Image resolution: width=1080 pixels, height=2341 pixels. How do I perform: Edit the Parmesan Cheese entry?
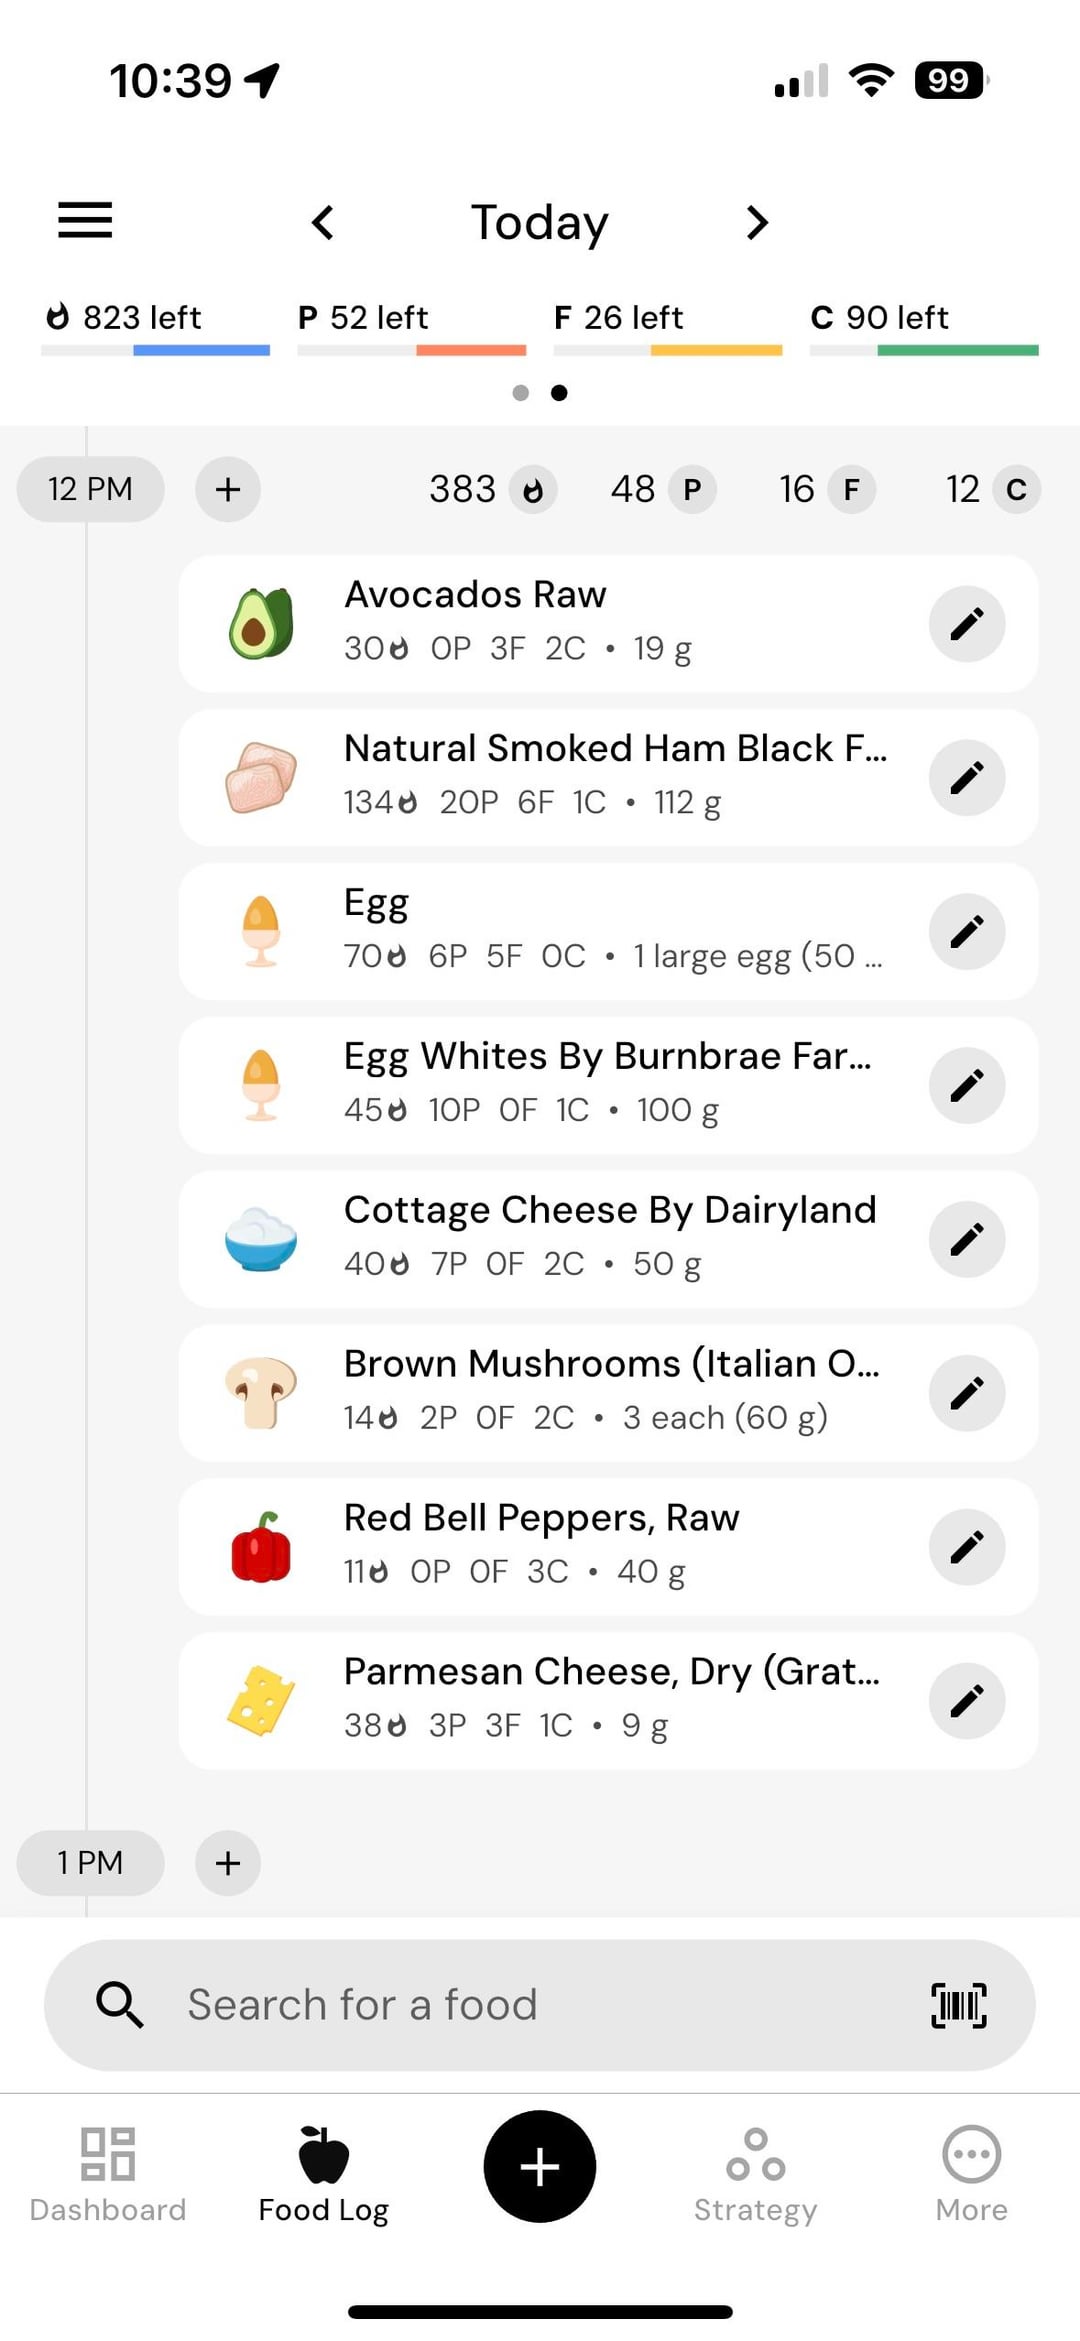point(966,1701)
